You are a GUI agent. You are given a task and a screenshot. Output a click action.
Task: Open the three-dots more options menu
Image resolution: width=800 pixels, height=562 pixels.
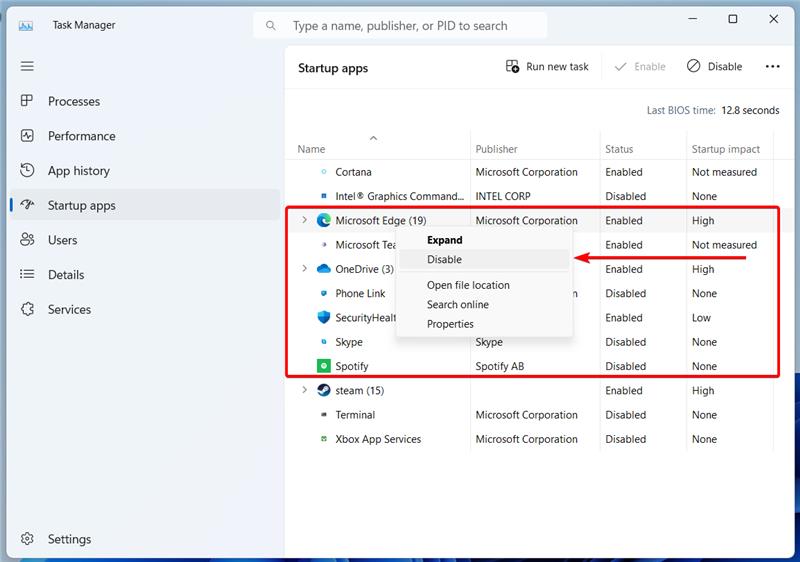[772, 66]
